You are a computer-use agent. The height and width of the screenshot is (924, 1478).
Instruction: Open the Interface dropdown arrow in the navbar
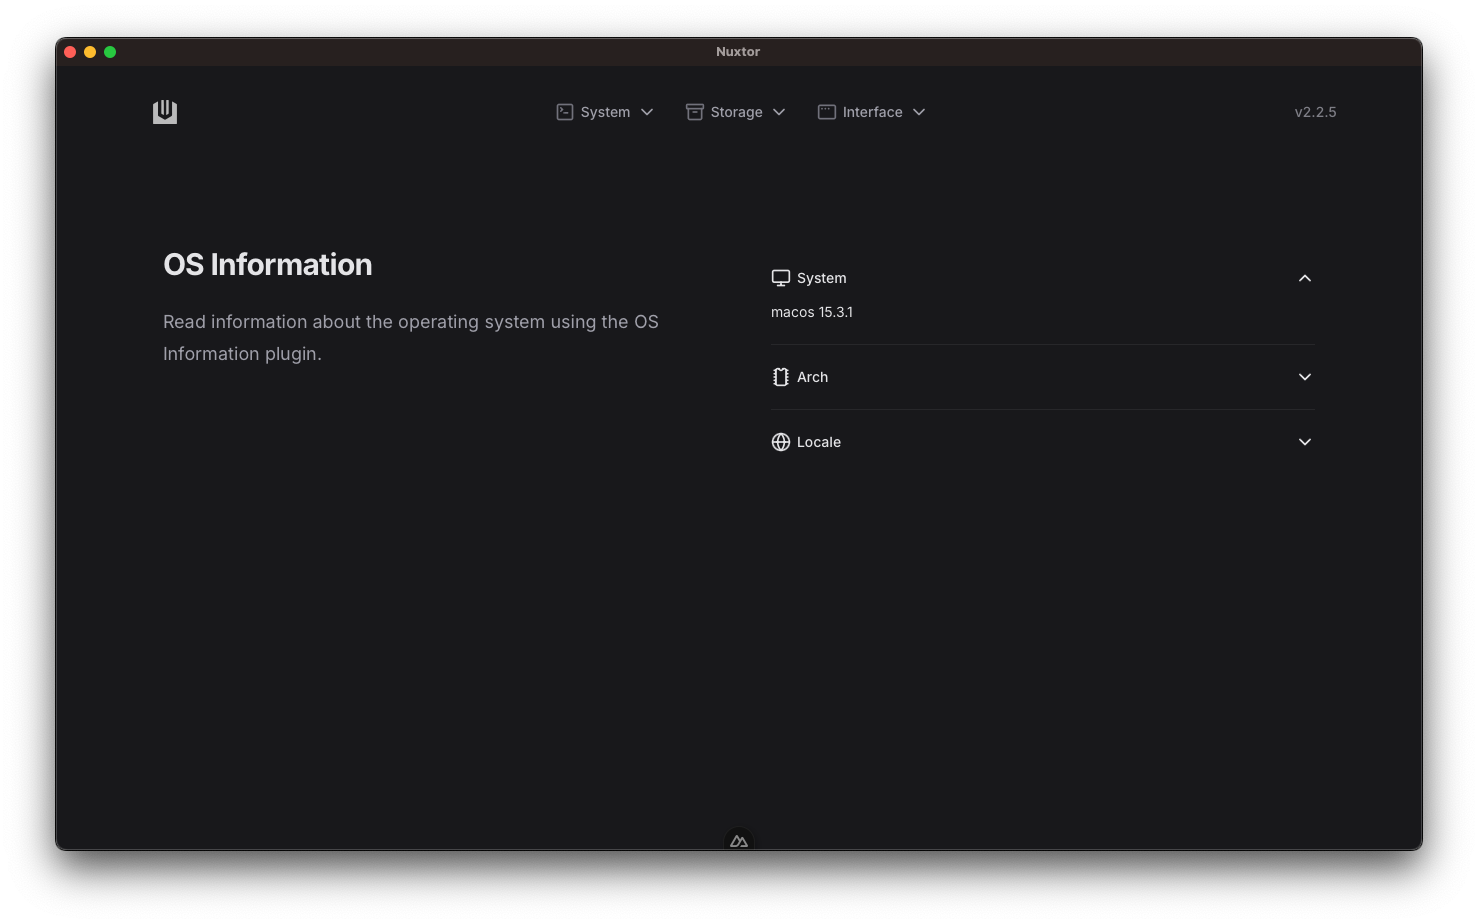[x=919, y=112]
